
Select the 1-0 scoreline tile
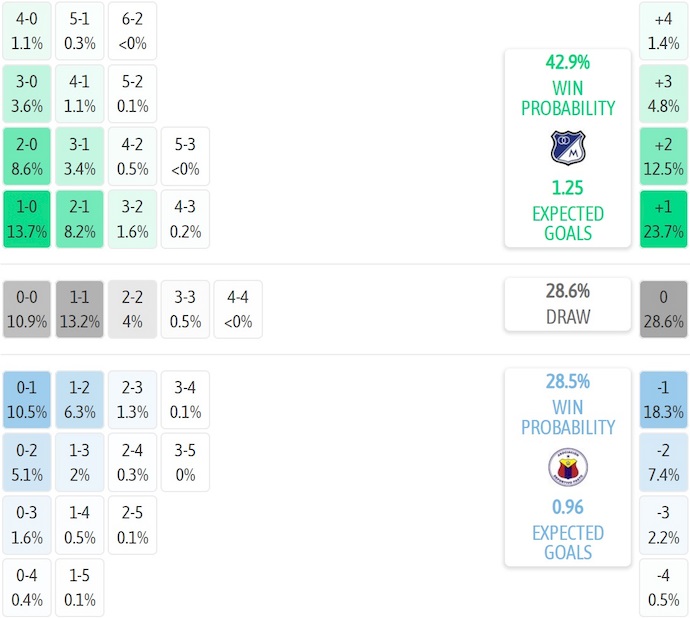(x=27, y=219)
